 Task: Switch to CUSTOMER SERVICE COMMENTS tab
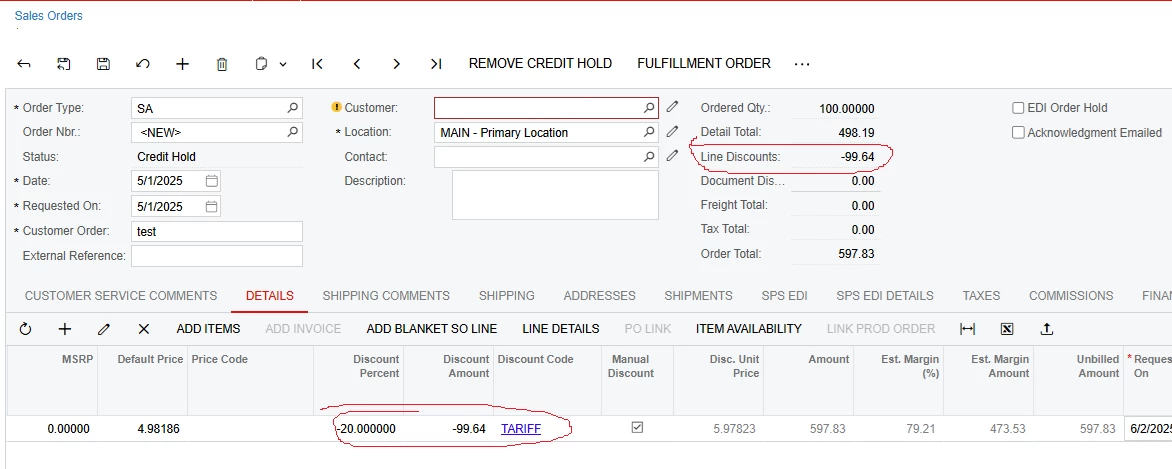(121, 295)
